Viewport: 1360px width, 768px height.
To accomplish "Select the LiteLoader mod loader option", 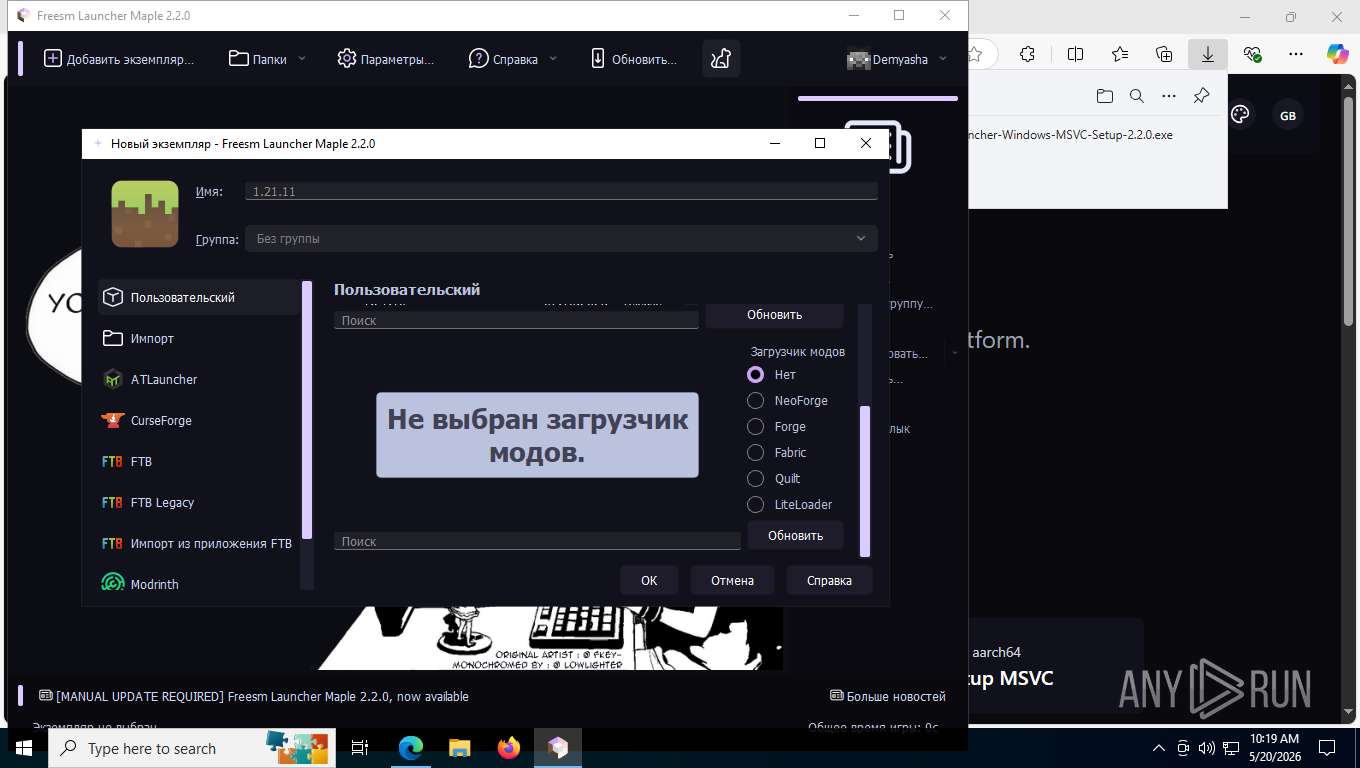I will pyautogui.click(x=756, y=504).
